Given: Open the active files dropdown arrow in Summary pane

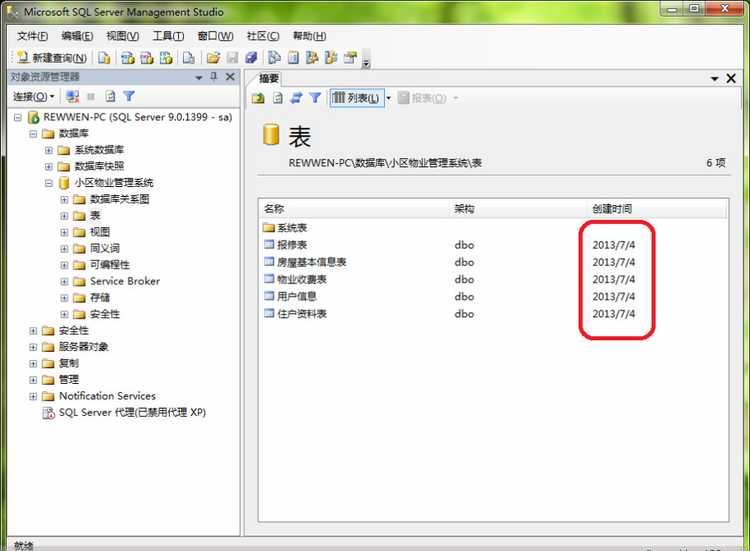Looking at the screenshot, I should [x=715, y=78].
